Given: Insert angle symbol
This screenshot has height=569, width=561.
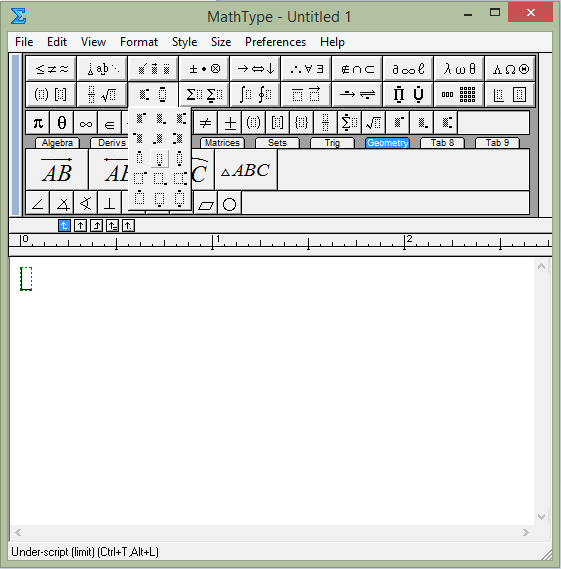Looking at the screenshot, I should pos(38,204).
